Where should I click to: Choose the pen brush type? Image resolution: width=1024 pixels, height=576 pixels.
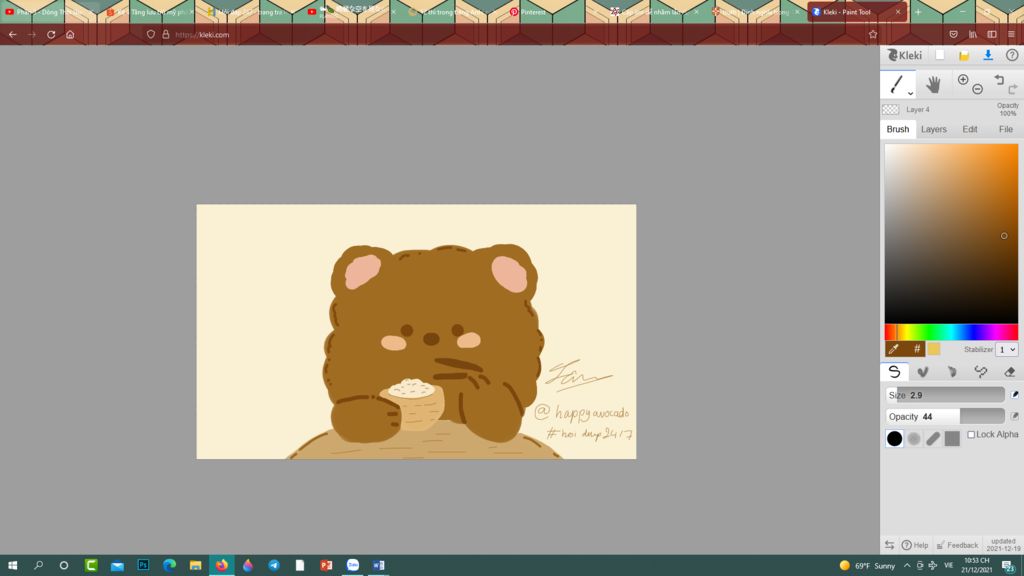tap(894, 372)
